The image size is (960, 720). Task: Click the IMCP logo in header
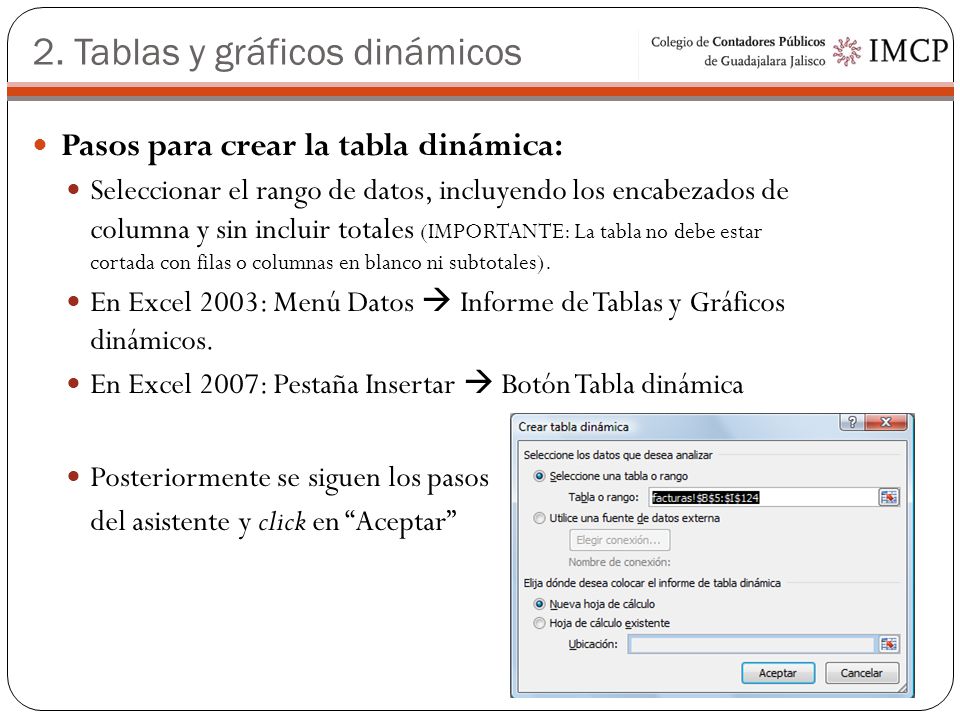(x=891, y=51)
